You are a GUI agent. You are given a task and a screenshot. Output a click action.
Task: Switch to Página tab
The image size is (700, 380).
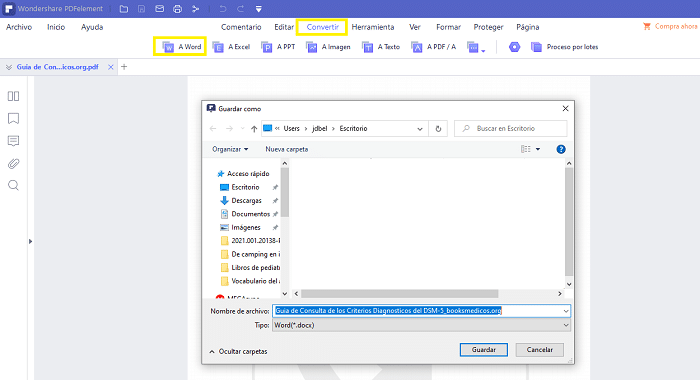point(528,27)
